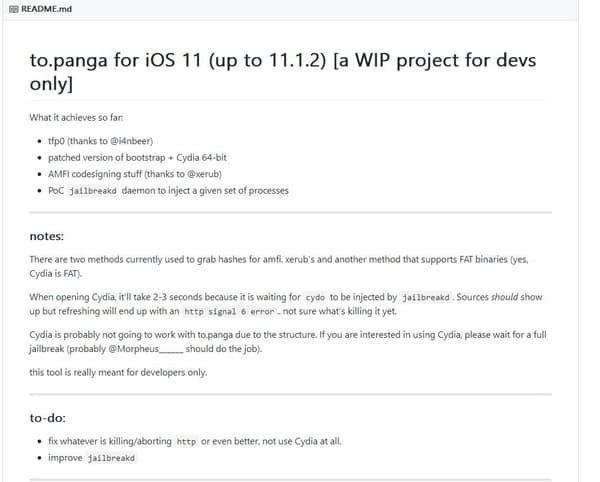Click jailbreakd code after 'injected by'
Image resolution: width=600 pixels, height=482 pixels.
tap(426, 297)
